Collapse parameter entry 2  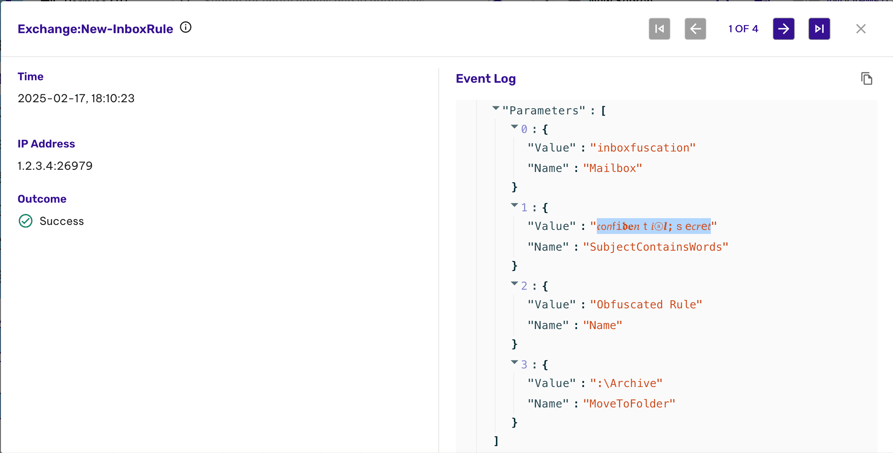515,284
